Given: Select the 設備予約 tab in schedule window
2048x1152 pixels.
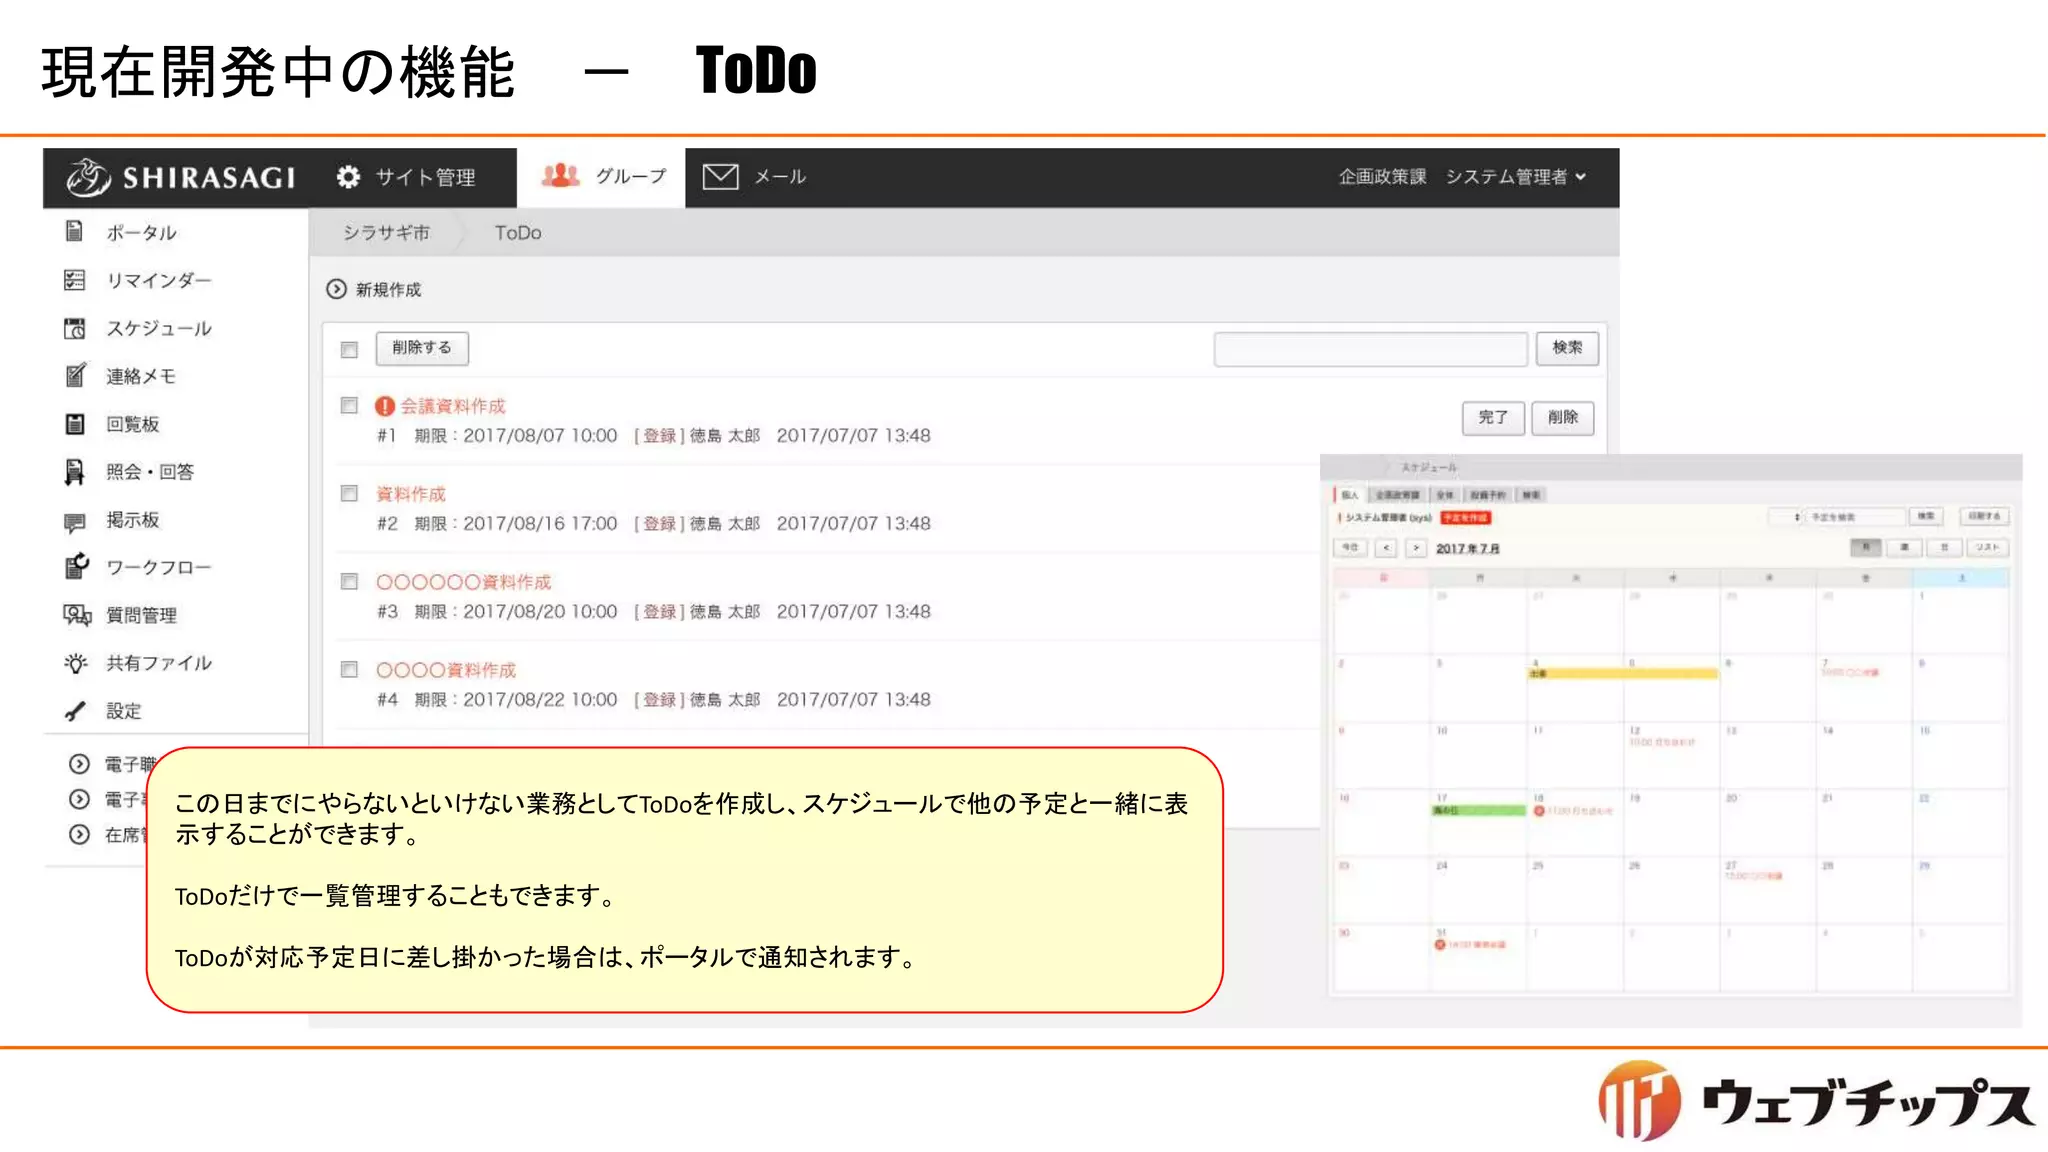Looking at the screenshot, I should (1487, 495).
